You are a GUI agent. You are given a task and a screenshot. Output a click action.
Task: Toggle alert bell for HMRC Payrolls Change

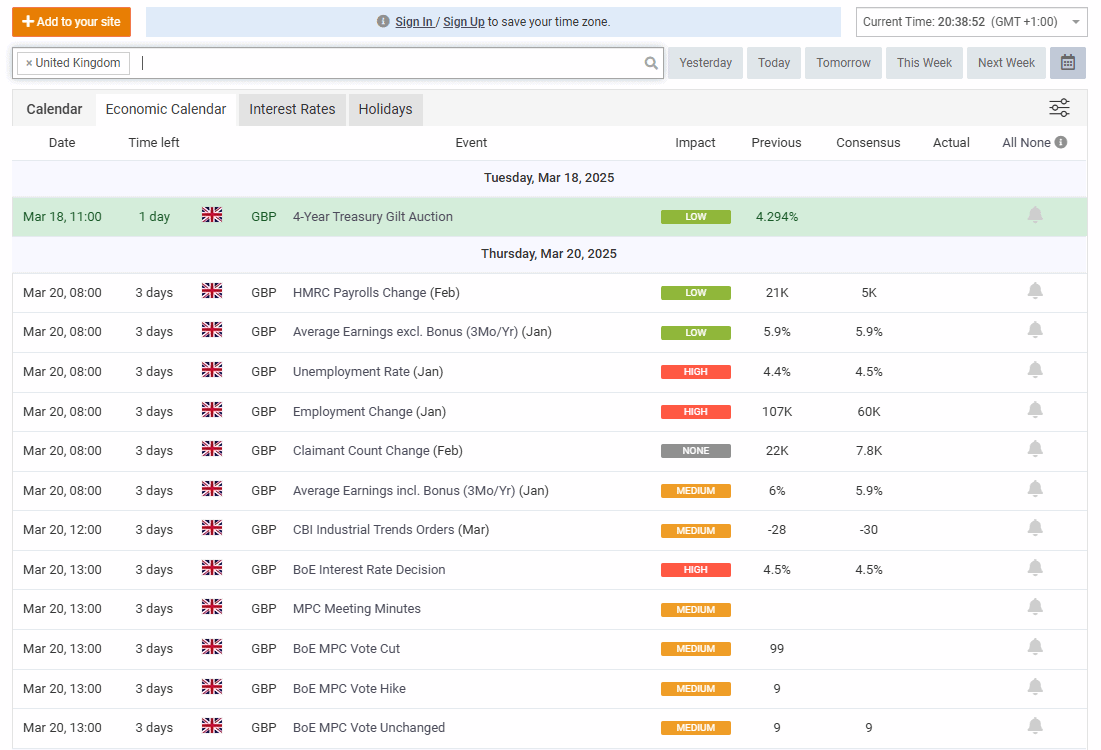tap(1035, 291)
